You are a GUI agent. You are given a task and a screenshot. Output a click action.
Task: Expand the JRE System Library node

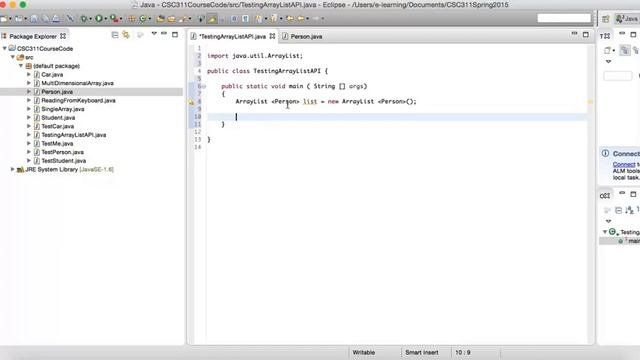12,169
